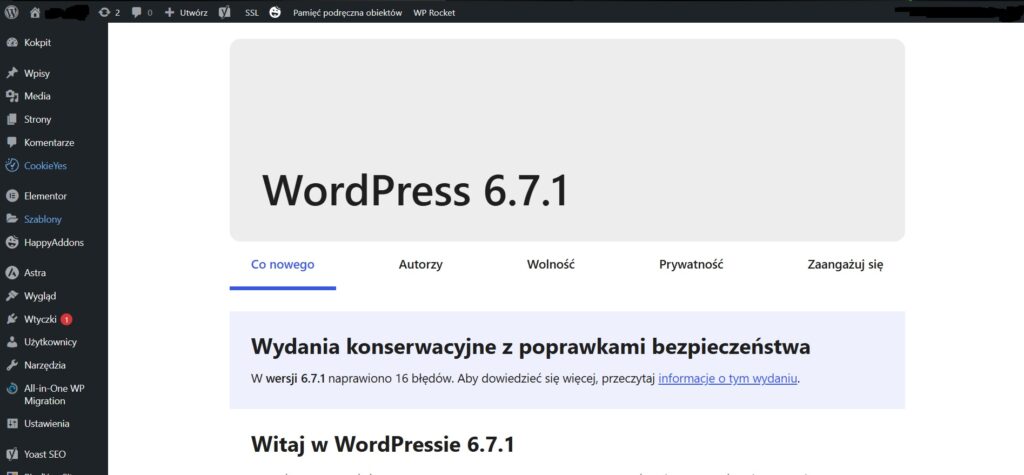Click the SSL item in admin bar
Viewport: 1024px width, 475px height.
click(251, 12)
